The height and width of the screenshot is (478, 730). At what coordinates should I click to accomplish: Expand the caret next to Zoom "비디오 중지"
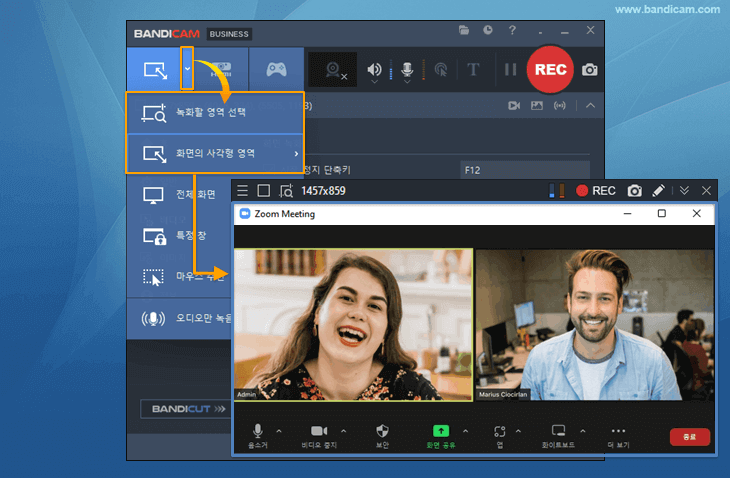coord(344,431)
